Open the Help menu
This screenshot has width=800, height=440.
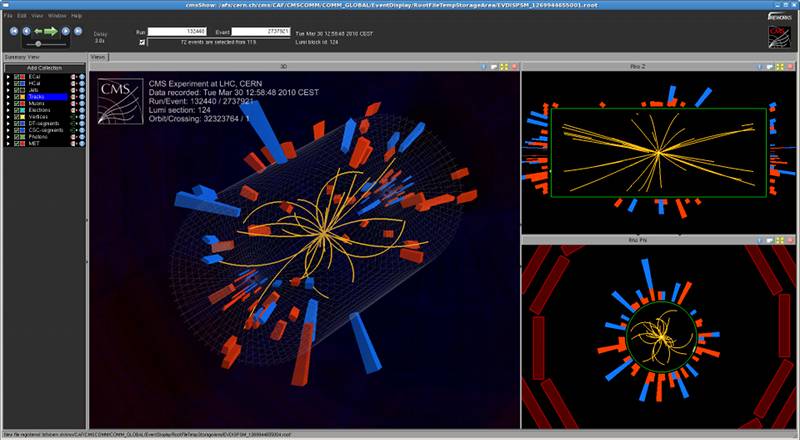[x=77, y=16]
